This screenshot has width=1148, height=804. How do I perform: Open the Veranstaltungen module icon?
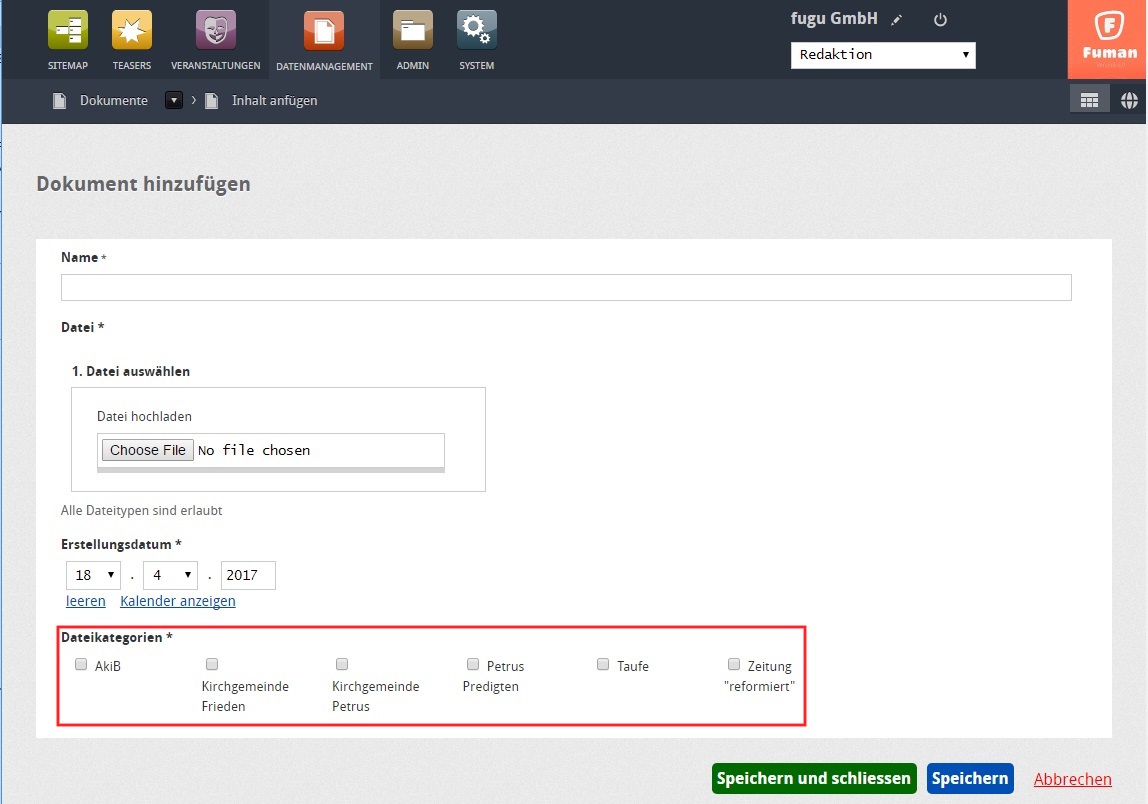[215, 32]
